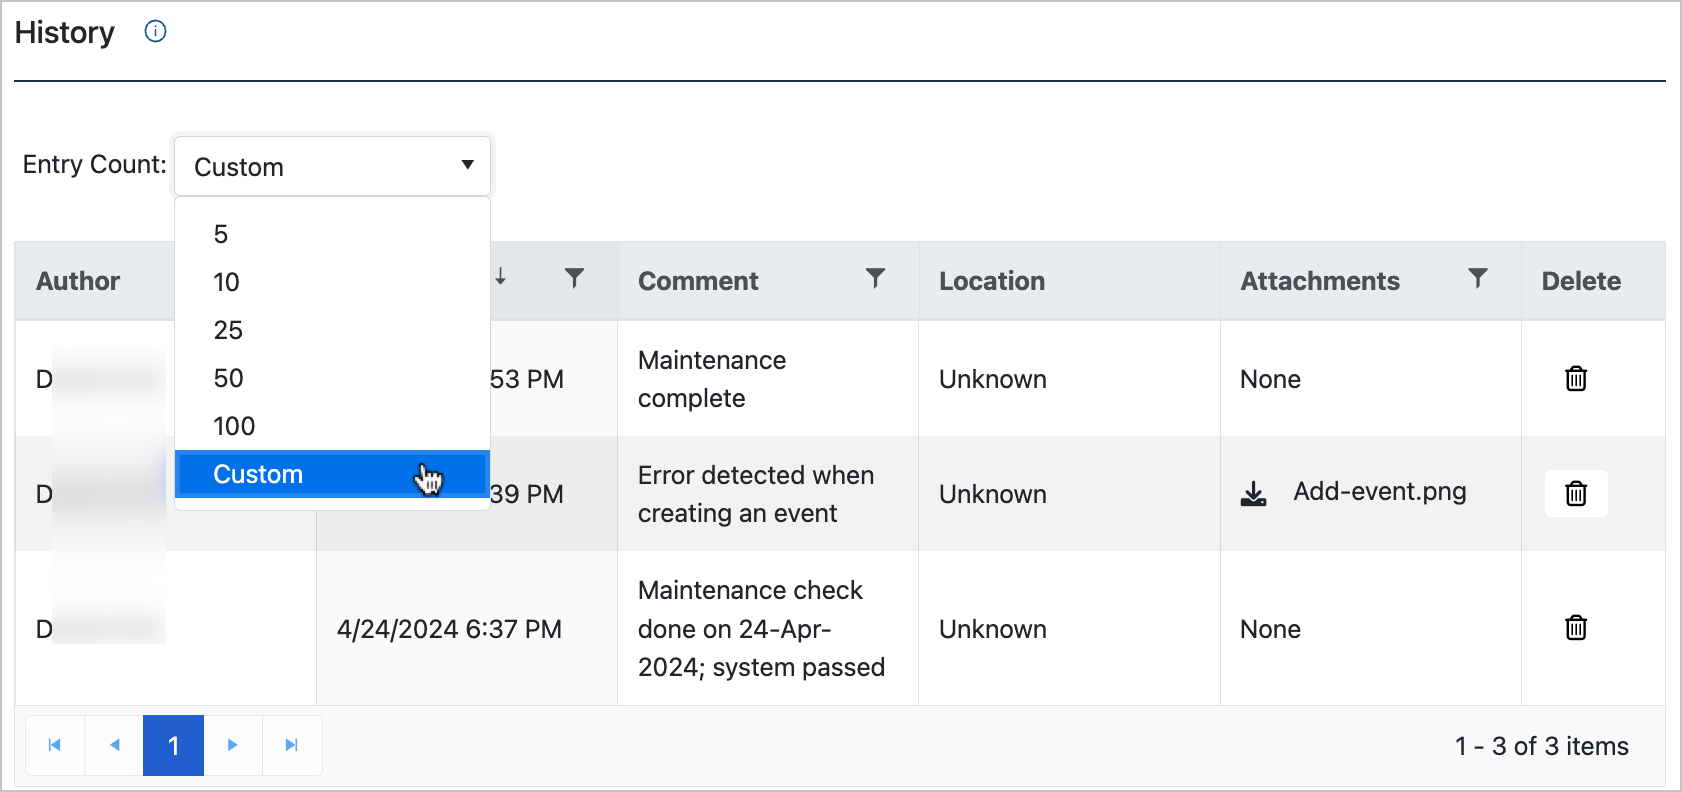Select 10 from entry count list
1682x792 pixels.
[x=226, y=282]
